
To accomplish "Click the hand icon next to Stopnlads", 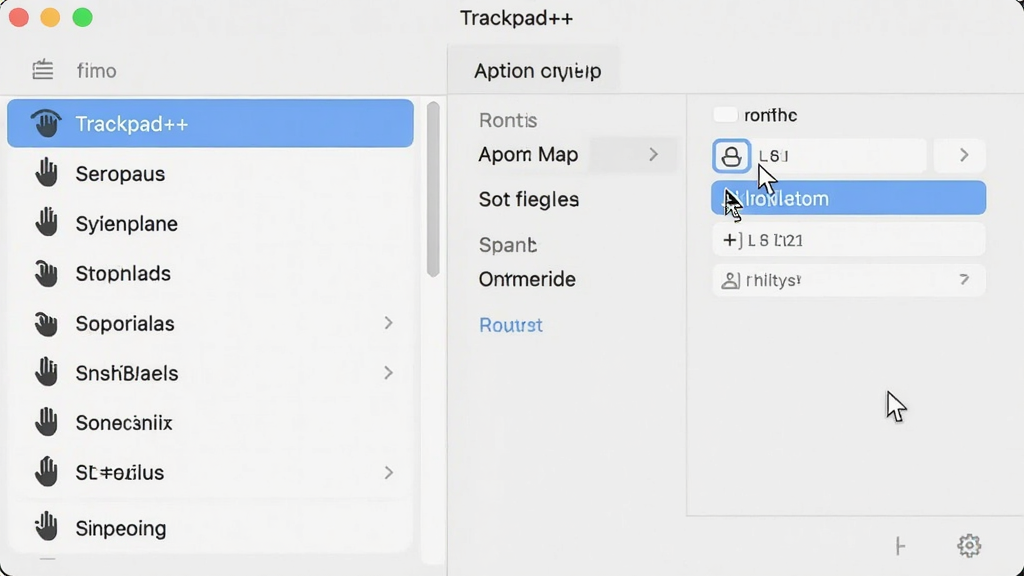I will pos(46,273).
